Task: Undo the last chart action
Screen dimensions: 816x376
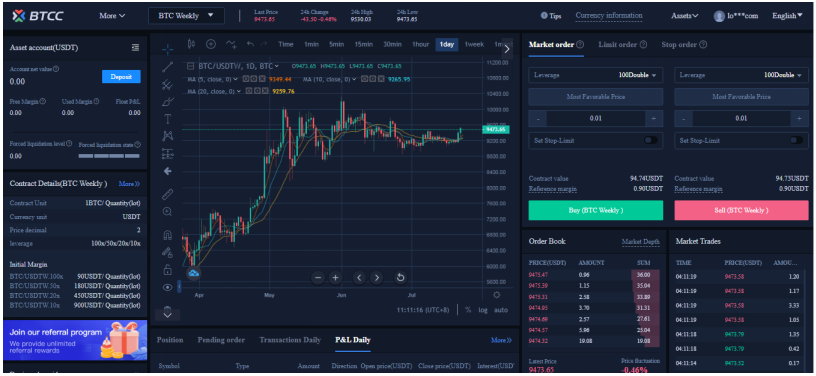Action: click(x=250, y=44)
